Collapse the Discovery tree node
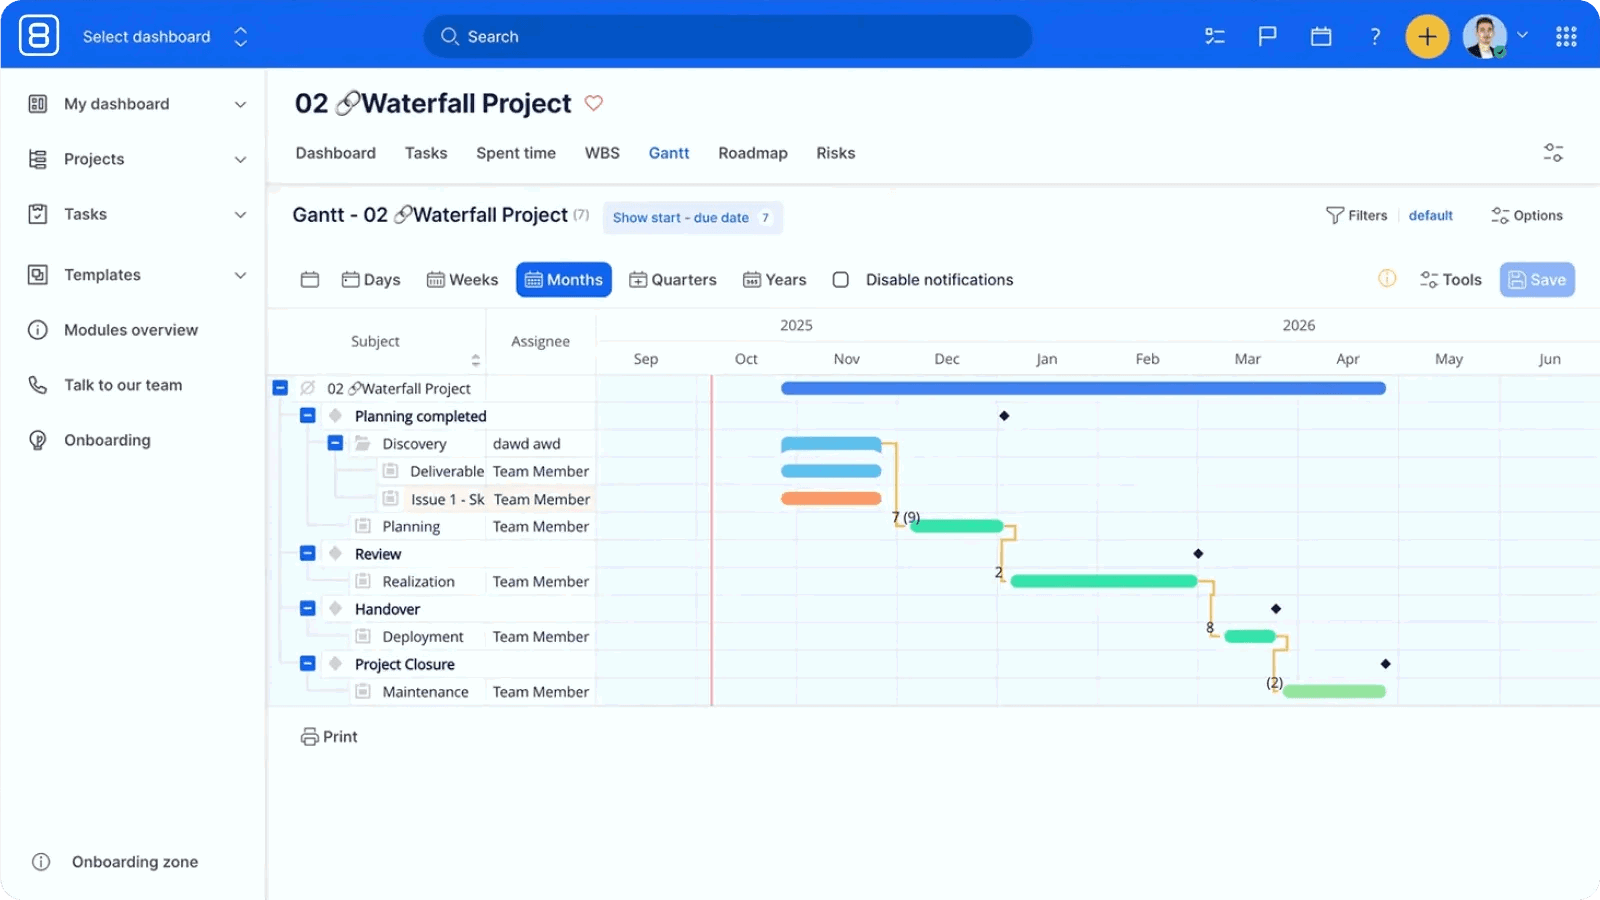1600x900 pixels. [x=336, y=443]
